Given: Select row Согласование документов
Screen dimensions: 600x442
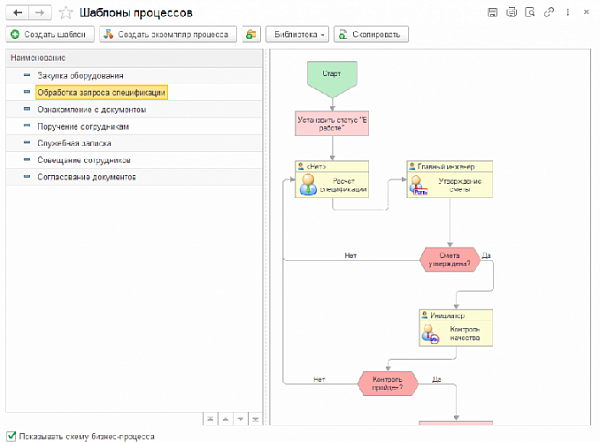Looking at the screenshot, I should [134, 177].
